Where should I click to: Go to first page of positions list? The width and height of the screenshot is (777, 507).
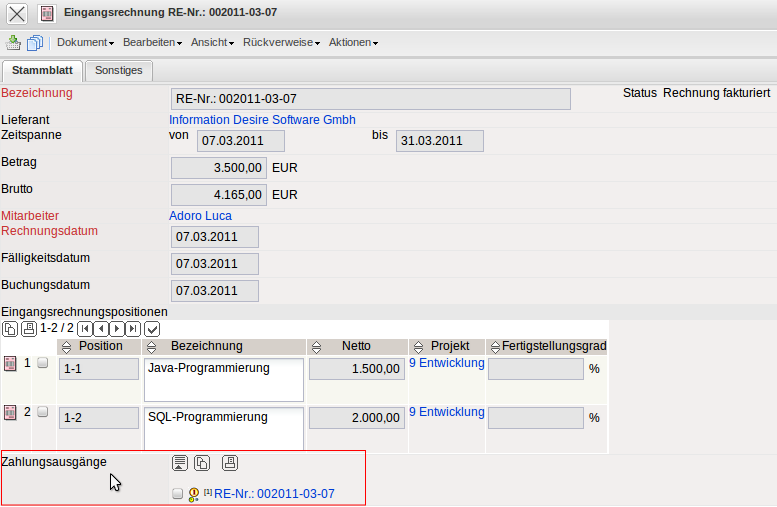pos(85,328)
